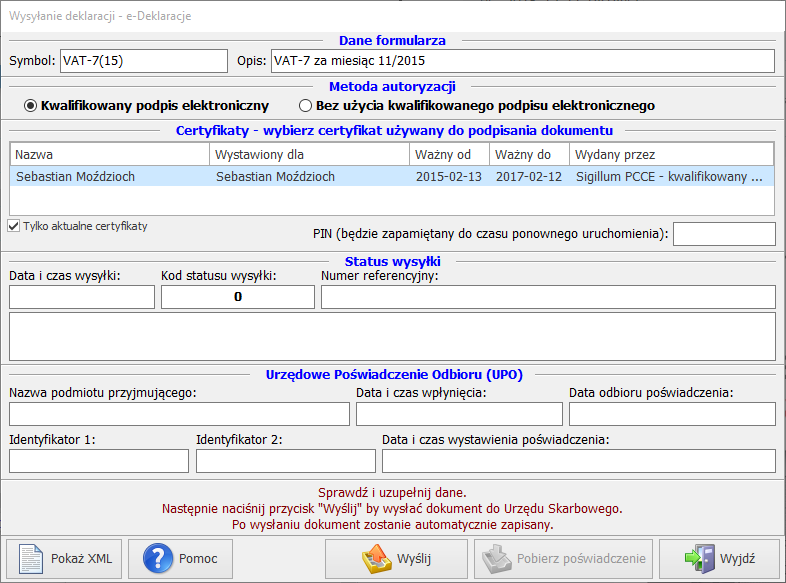Click valid-from date 2015-02-13

449,176
